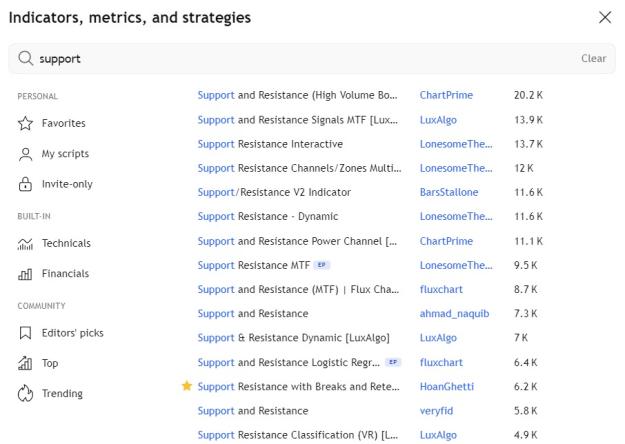Image resolution: width=625 pixels, height=444 pixels.
Task: Add Support and Resistance Logistic Regr... indicator
Action: click(x=289, y=362)
